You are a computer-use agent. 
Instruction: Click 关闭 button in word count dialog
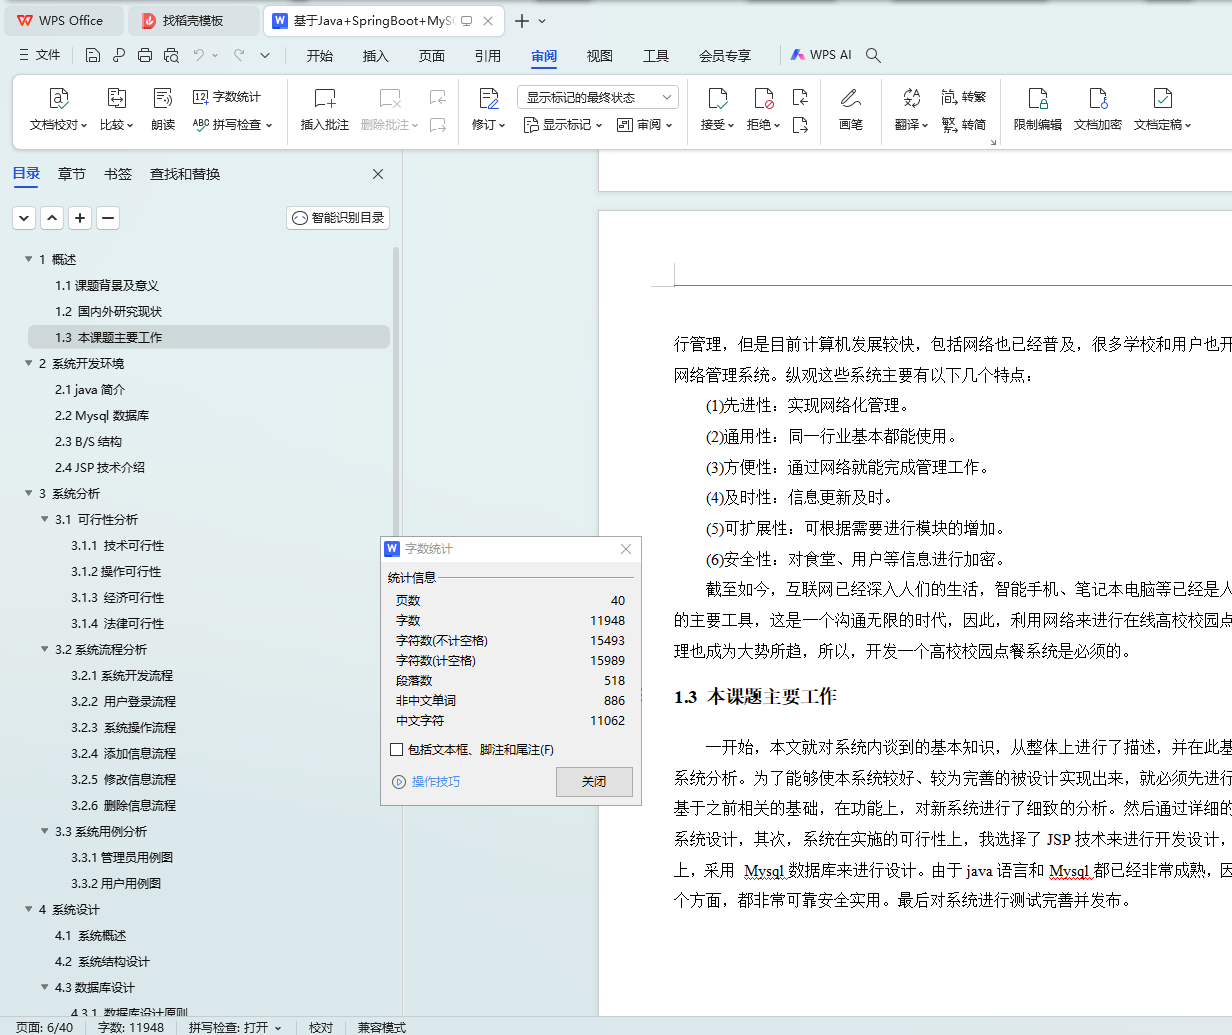(x=594, y=782)
